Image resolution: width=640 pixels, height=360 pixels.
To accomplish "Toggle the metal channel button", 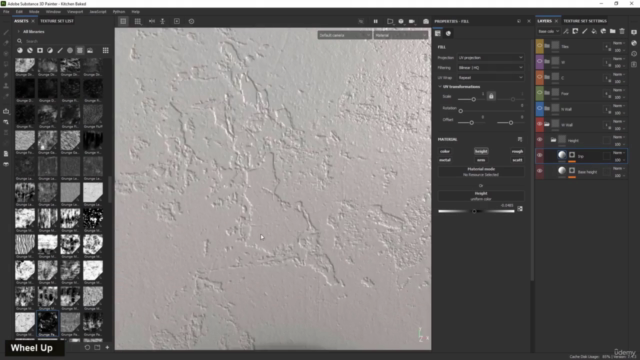I will pos(445,160).
